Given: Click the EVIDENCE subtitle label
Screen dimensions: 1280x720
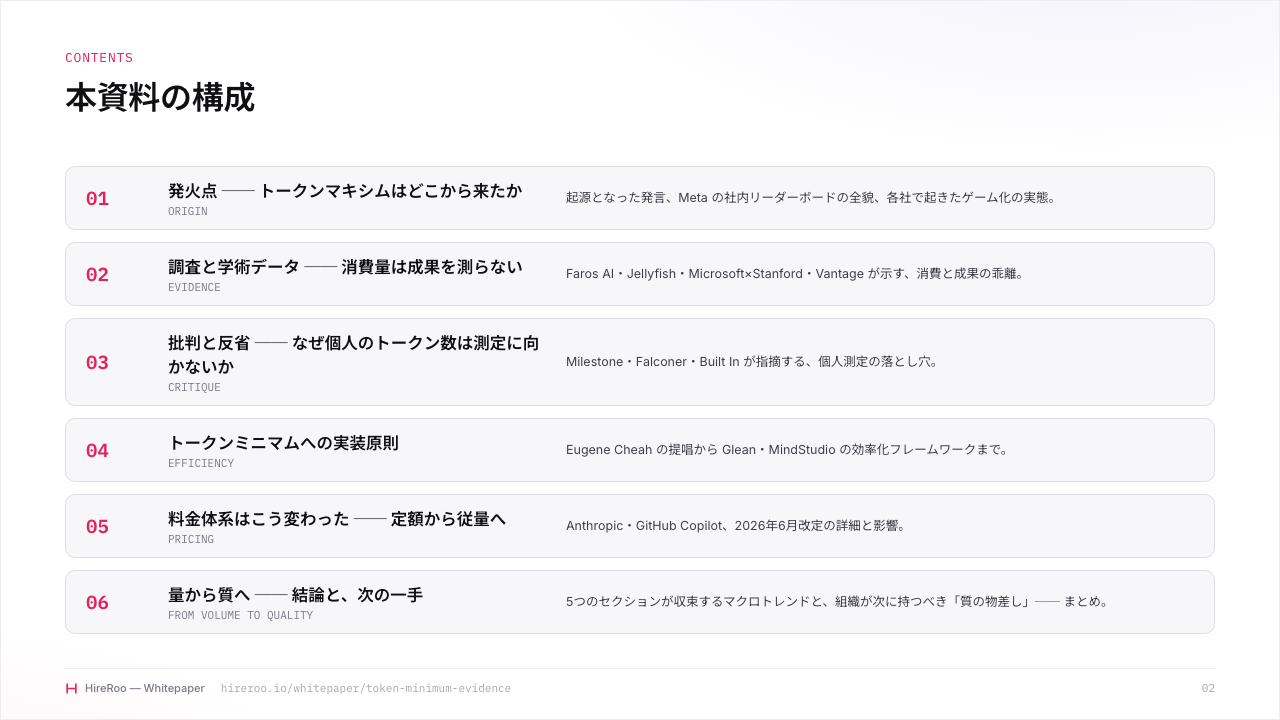Looking at the screenshot, I should 194,288.
